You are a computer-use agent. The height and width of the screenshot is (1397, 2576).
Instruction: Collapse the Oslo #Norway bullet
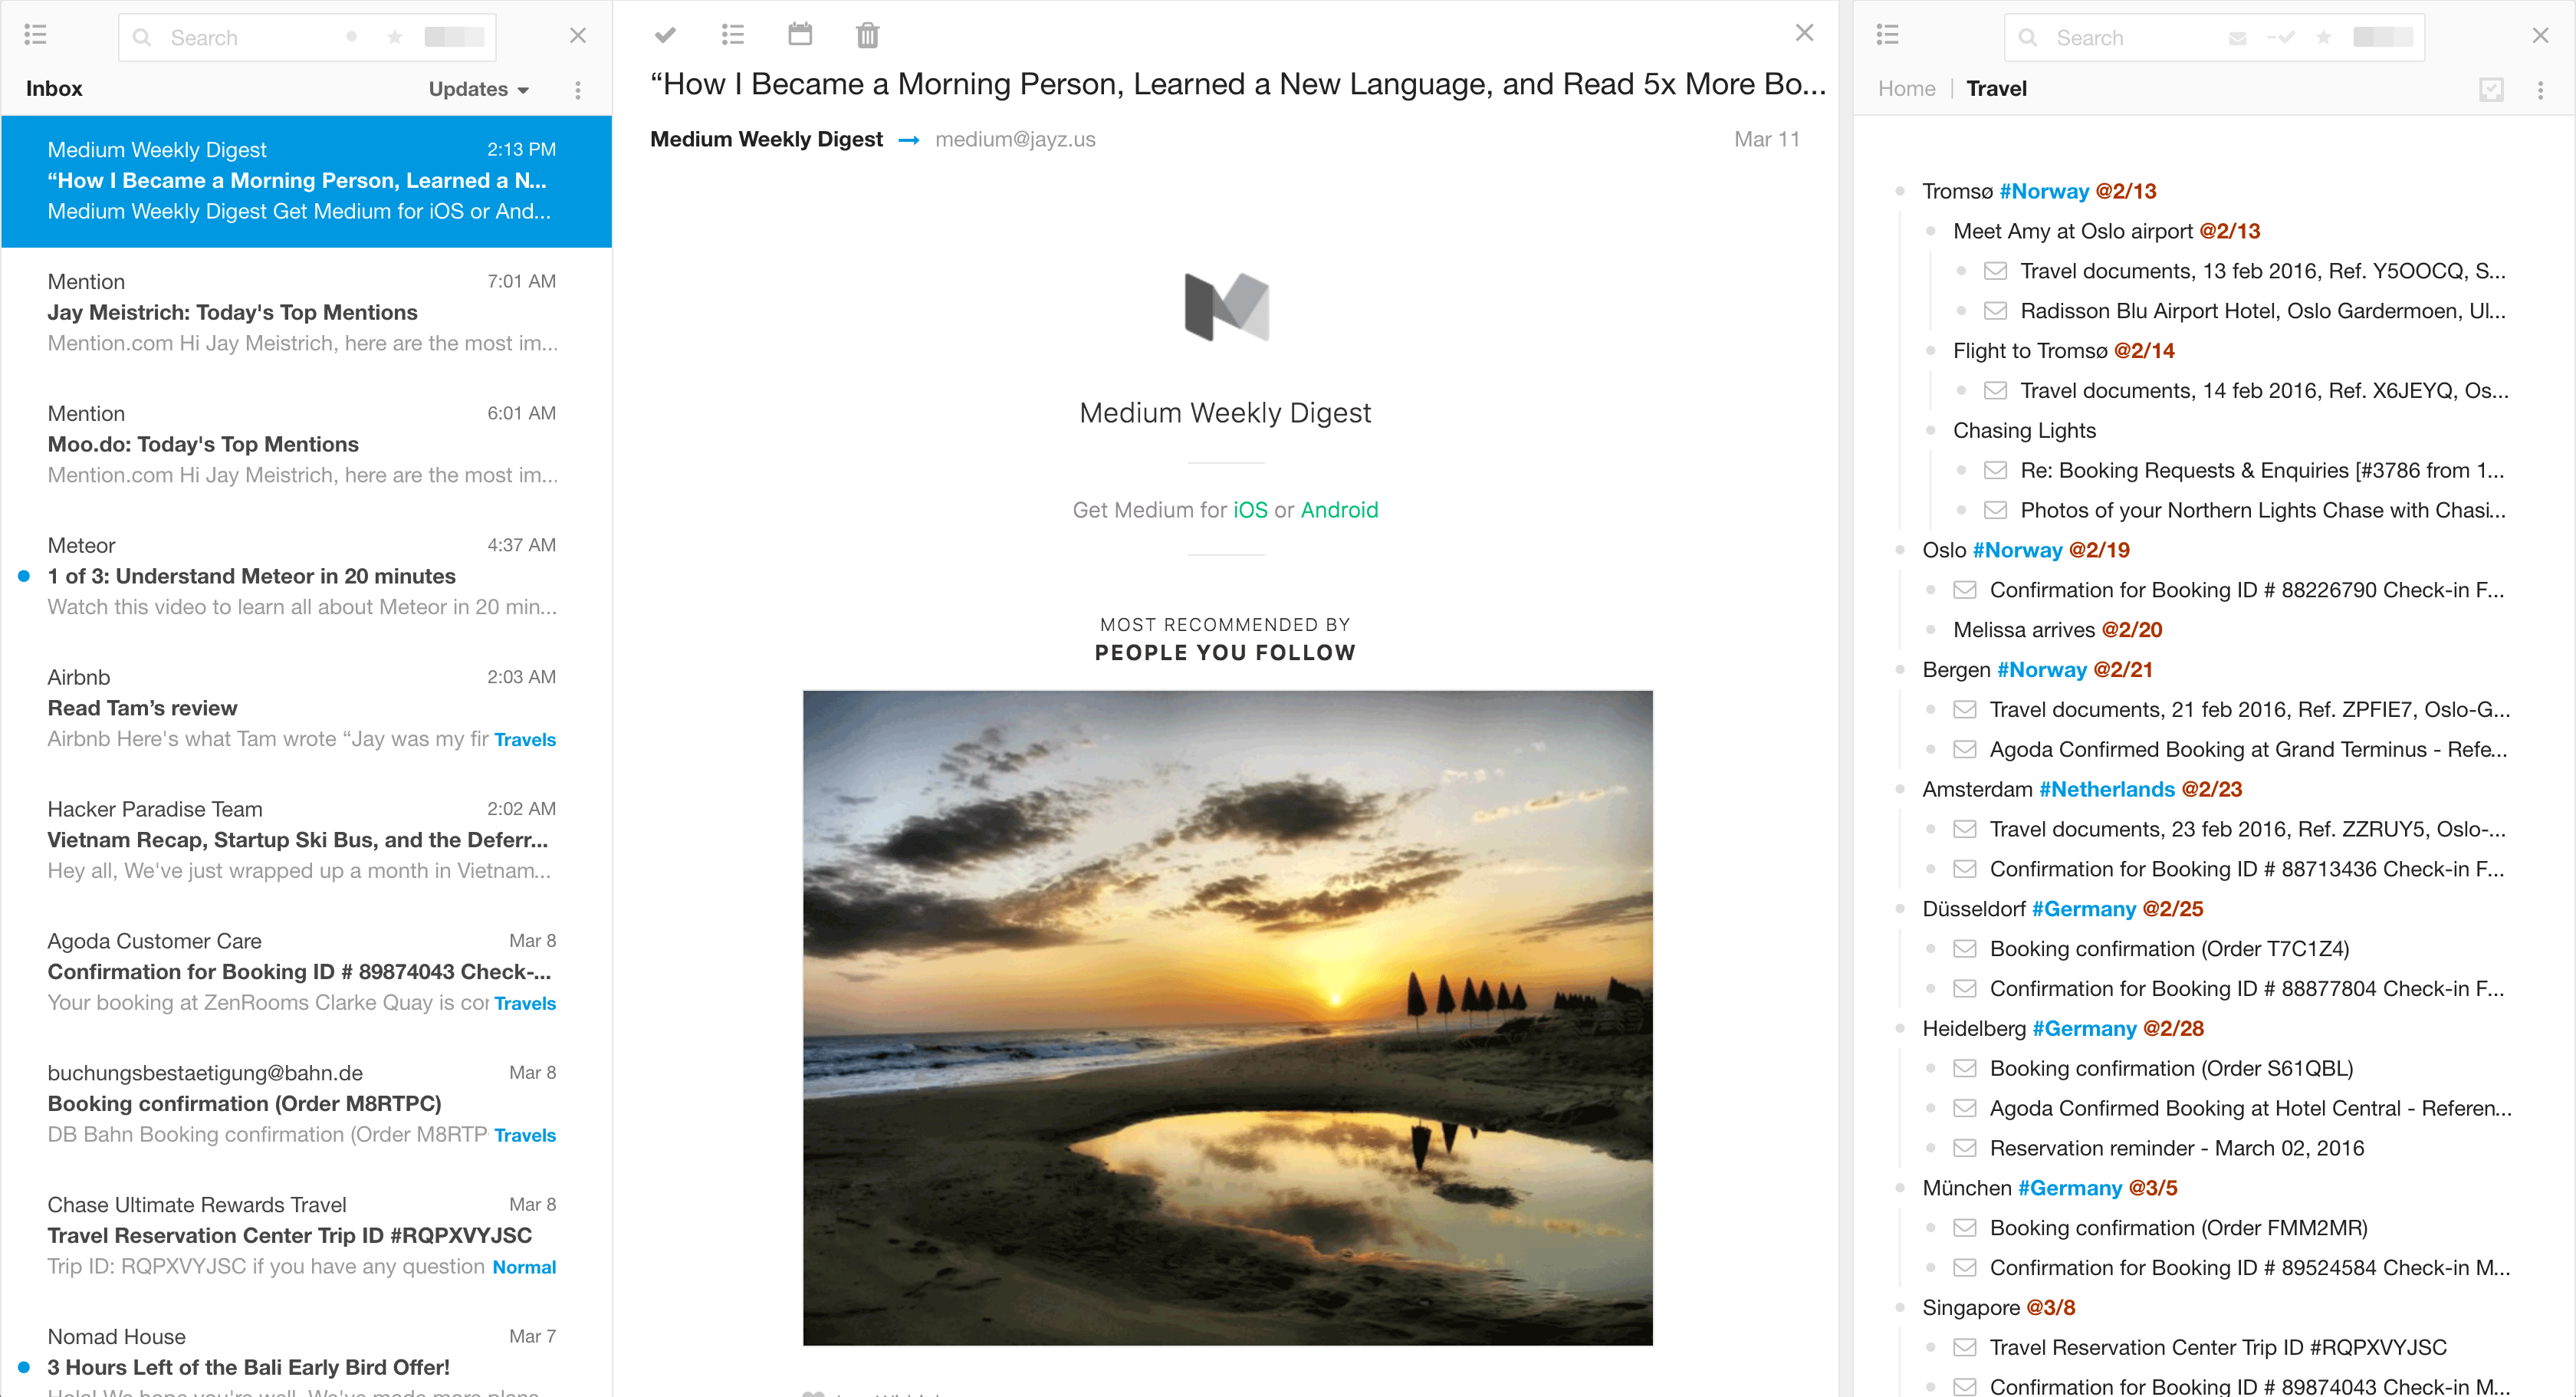click(x=1900, y=550)
